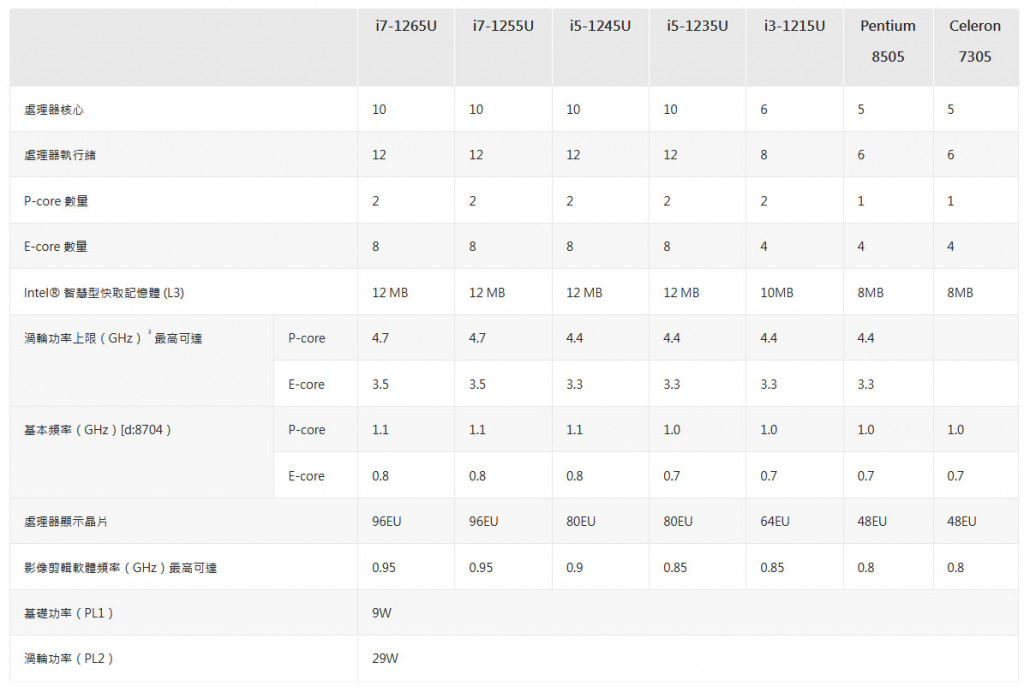Click the 8MB cache value for Celeron 7305
The image size is (1024, 692).
pyautogui.click(x=960, y=292)
